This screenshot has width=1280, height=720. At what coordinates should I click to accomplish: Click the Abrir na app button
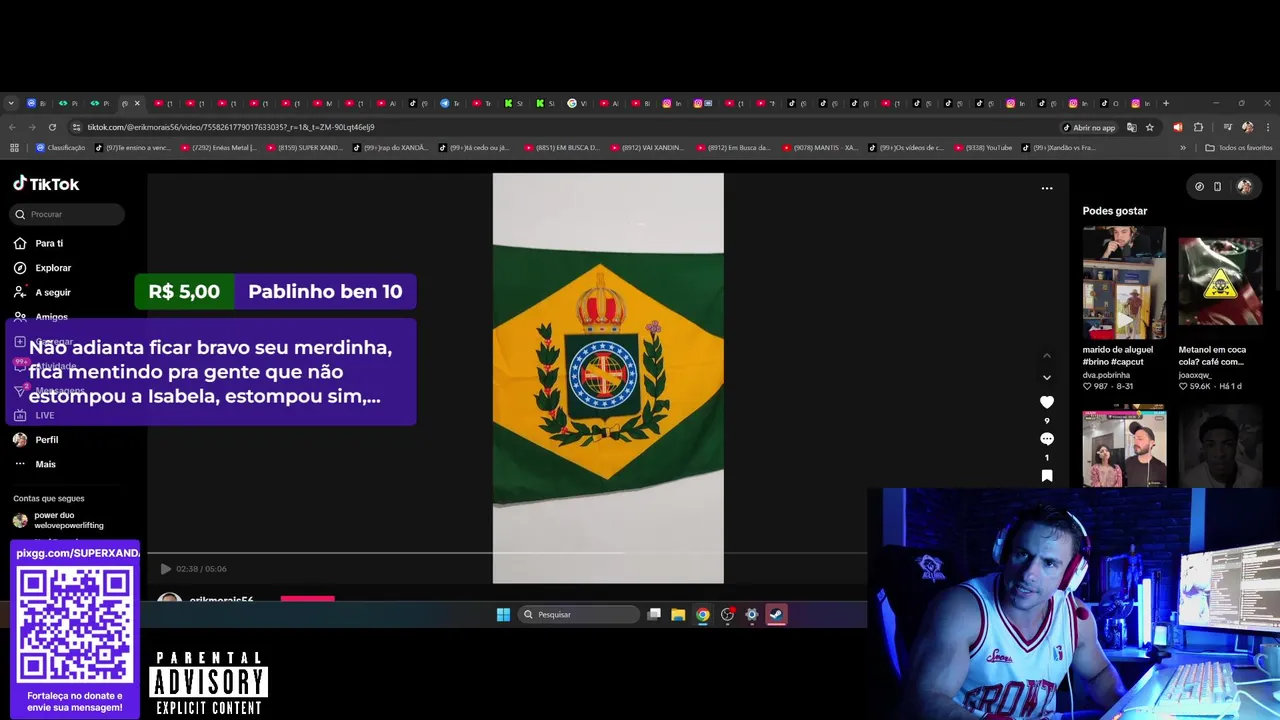(1088, 127)
